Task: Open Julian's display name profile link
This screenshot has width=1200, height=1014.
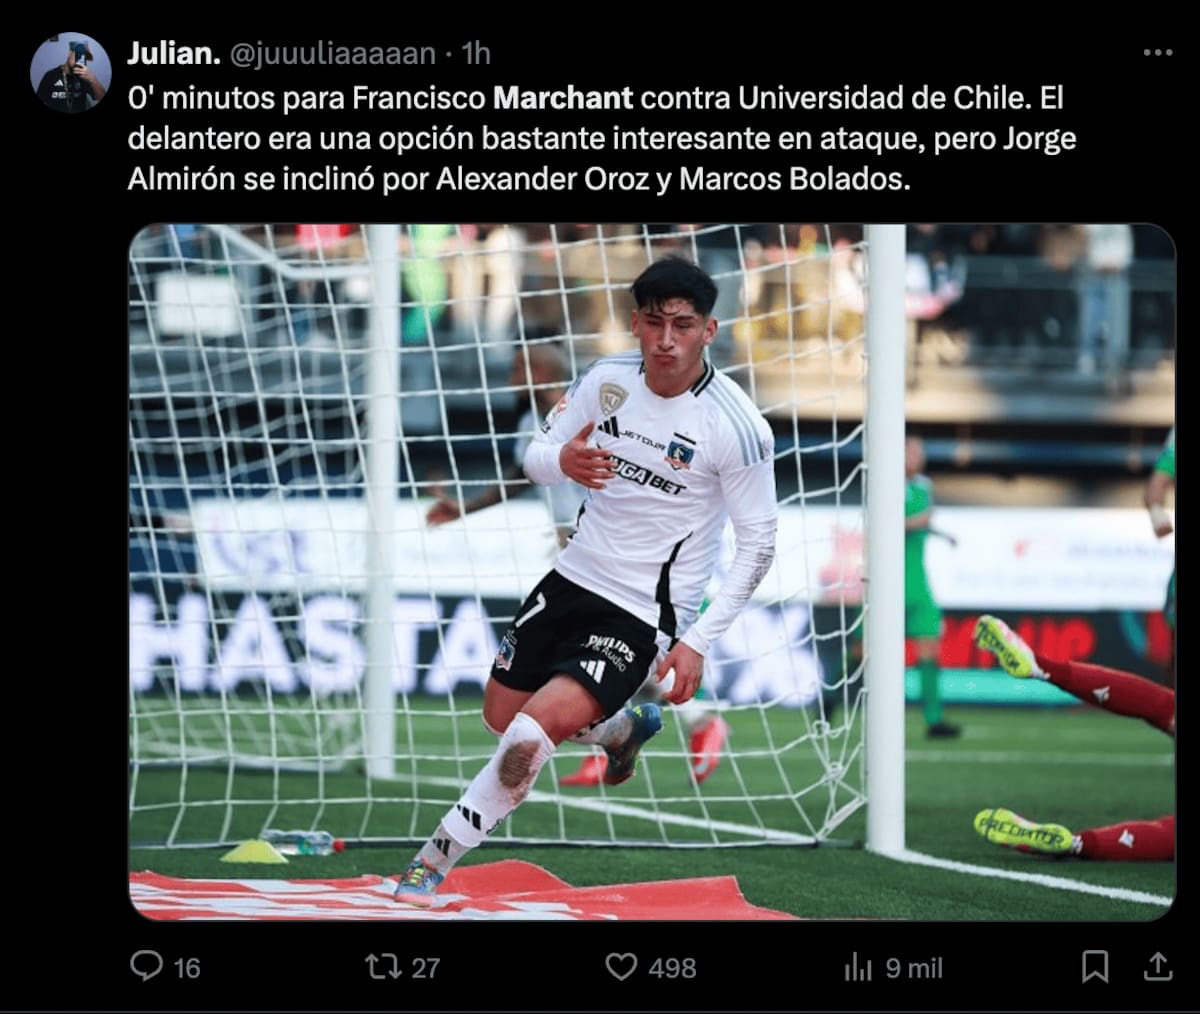Action: [174, 53]
